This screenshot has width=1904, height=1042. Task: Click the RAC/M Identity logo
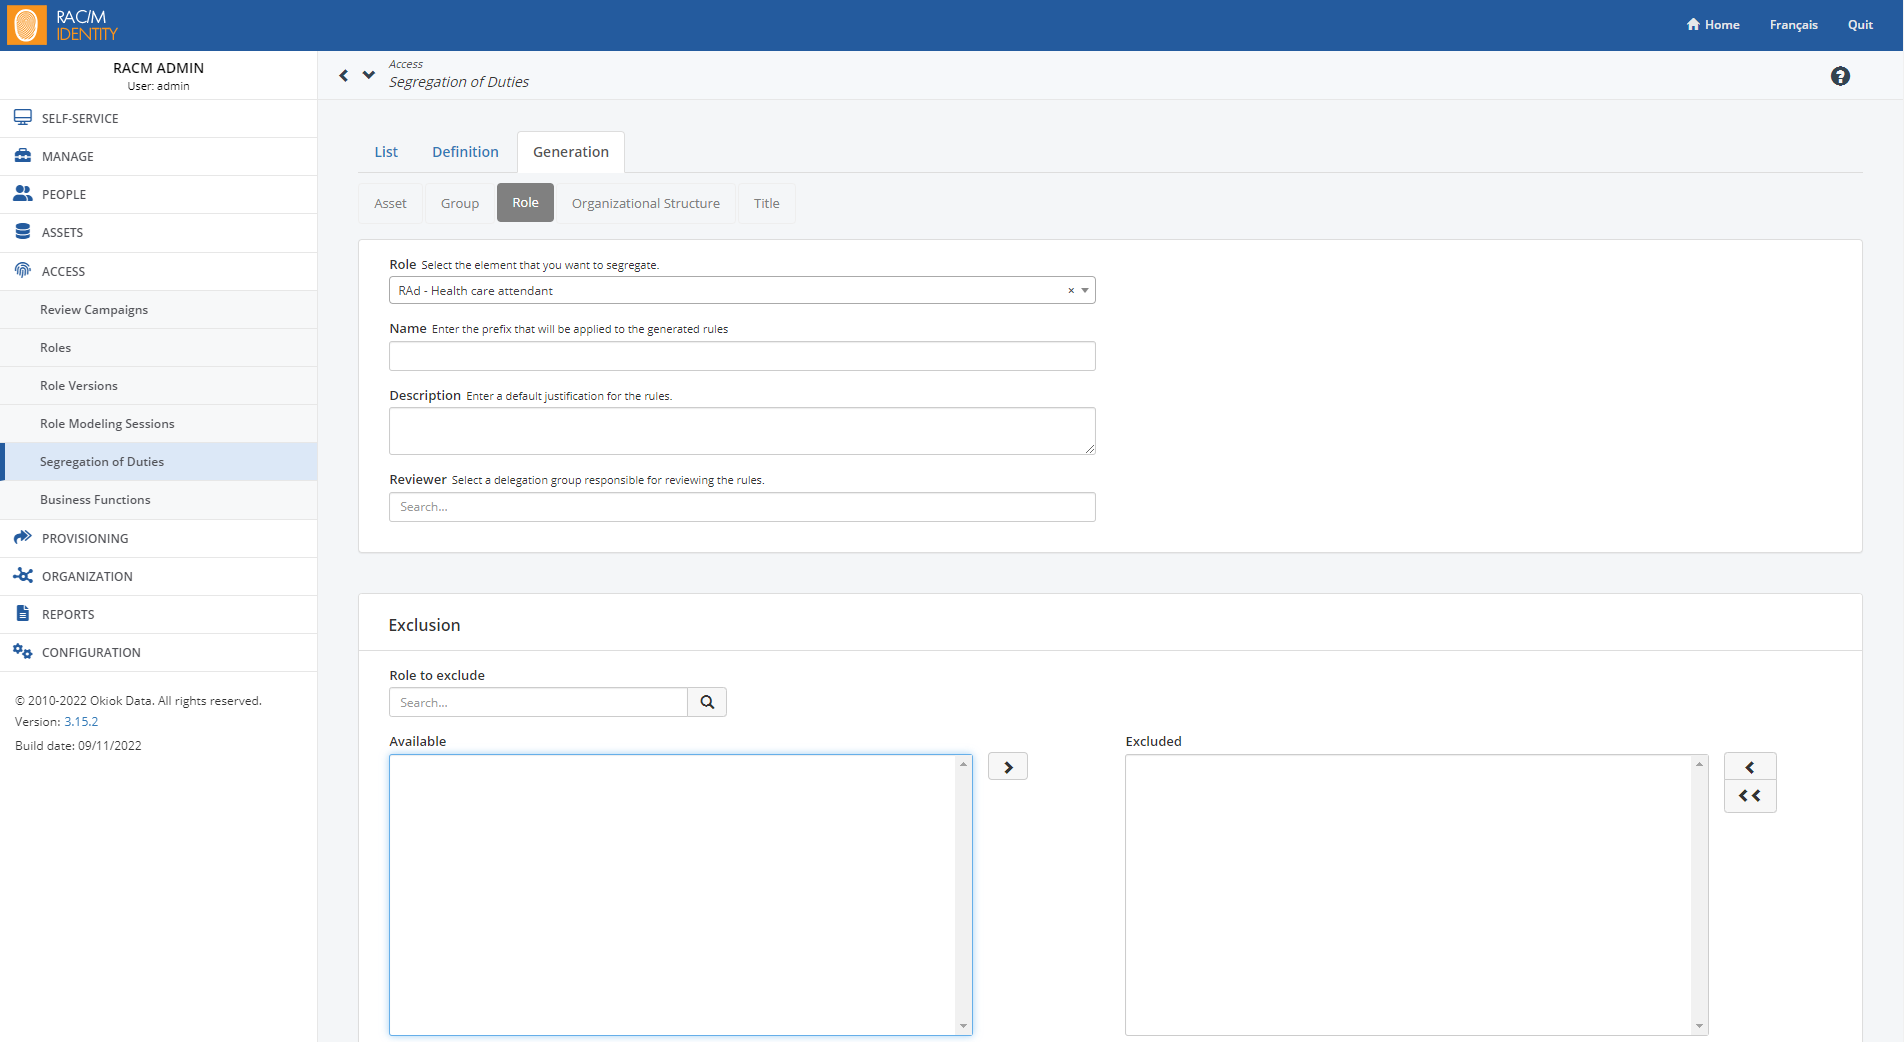coord(62,25)
